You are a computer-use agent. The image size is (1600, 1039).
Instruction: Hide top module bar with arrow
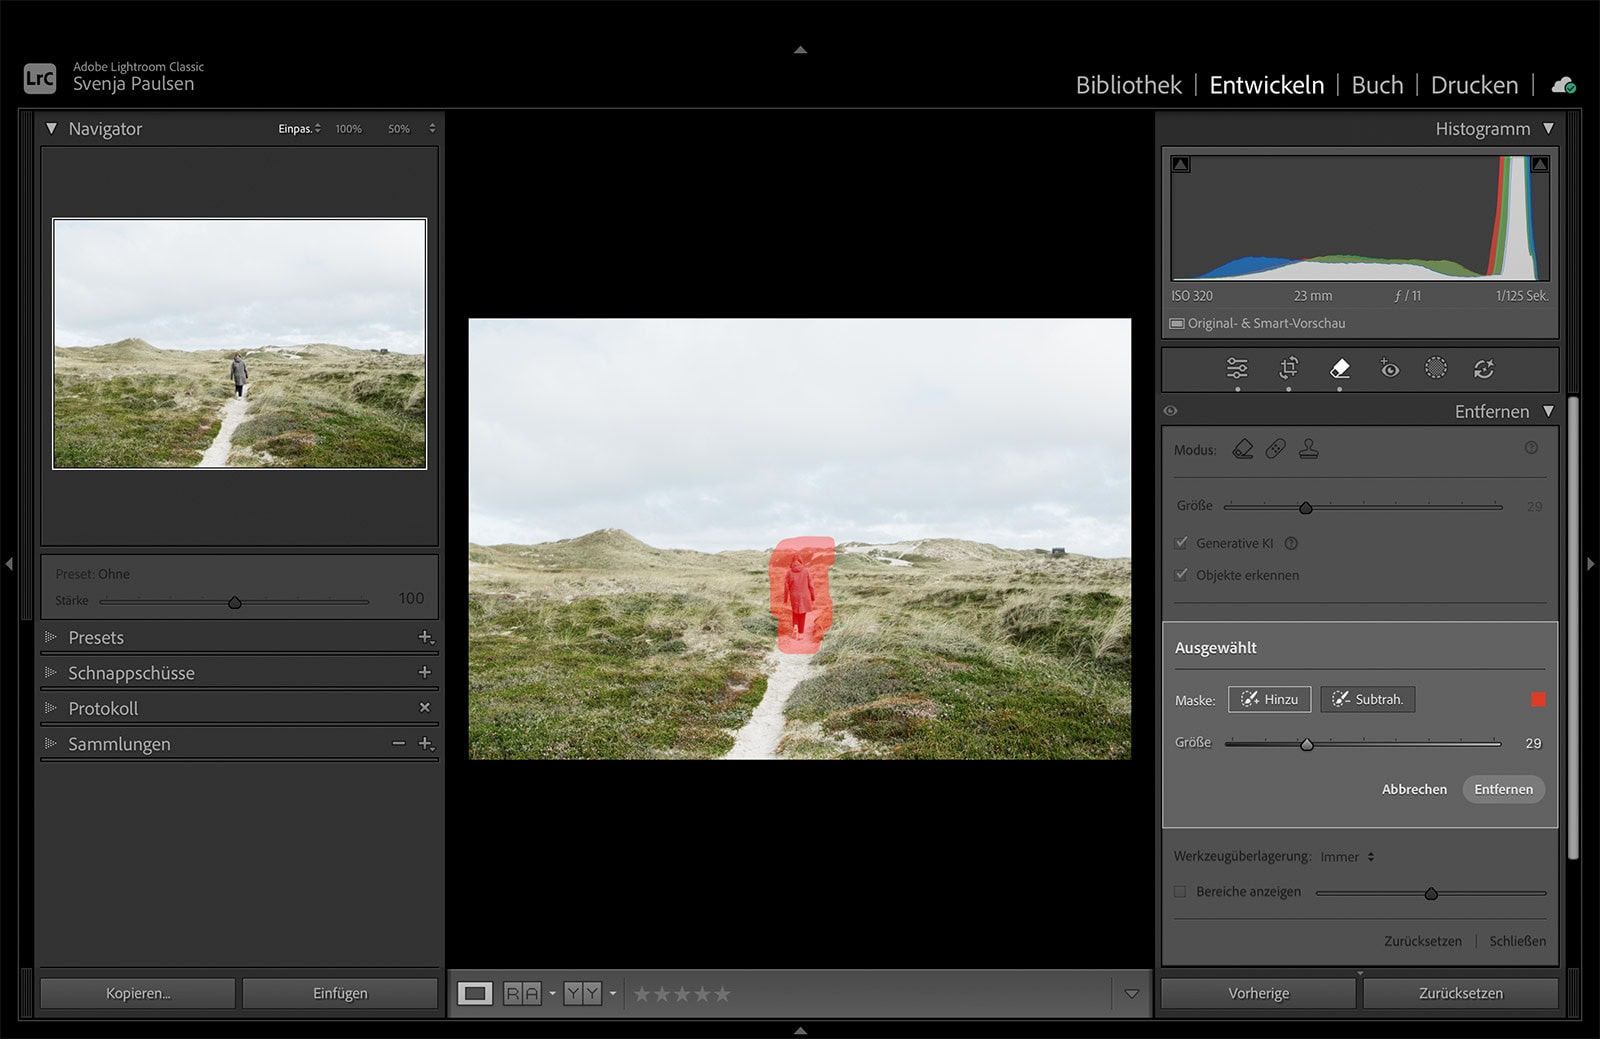point(800,49)
